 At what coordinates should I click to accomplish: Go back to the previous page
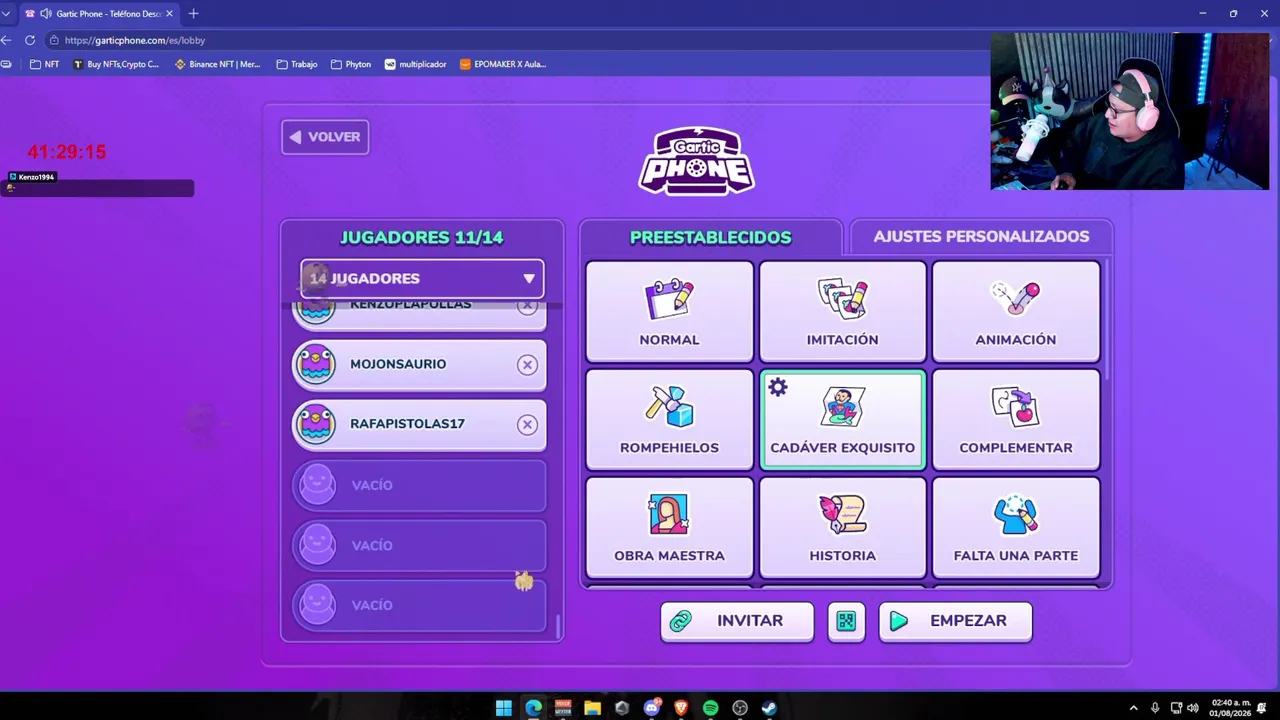[x=6, y=40]
